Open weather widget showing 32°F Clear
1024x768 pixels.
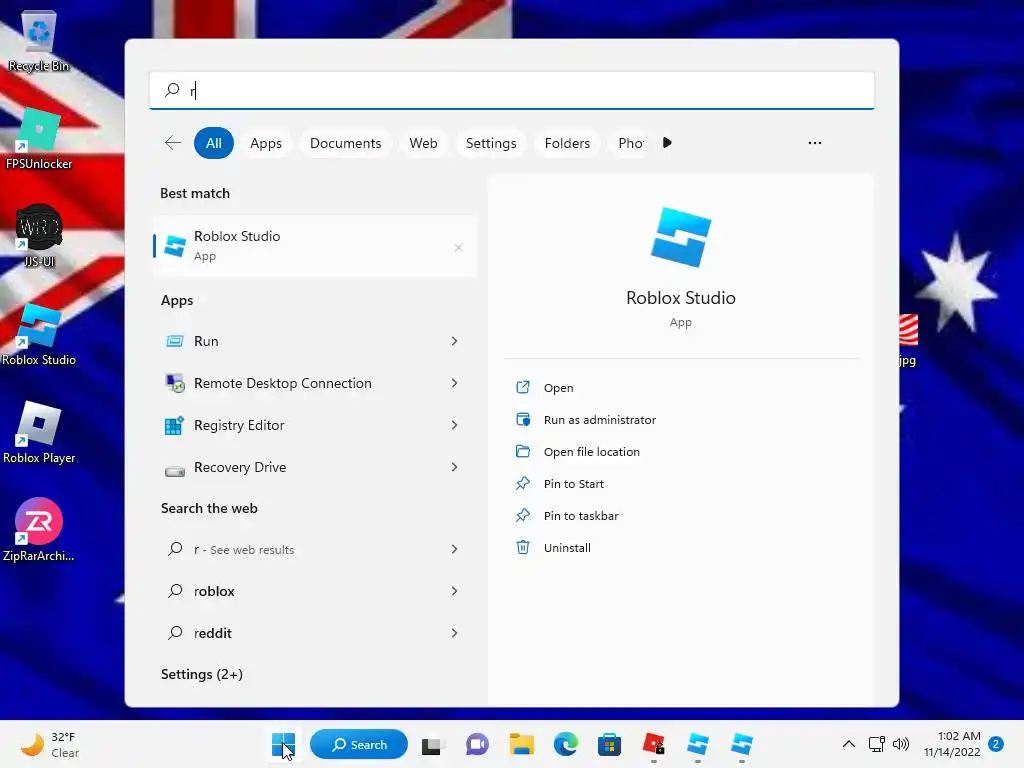[x=50, y=744]
